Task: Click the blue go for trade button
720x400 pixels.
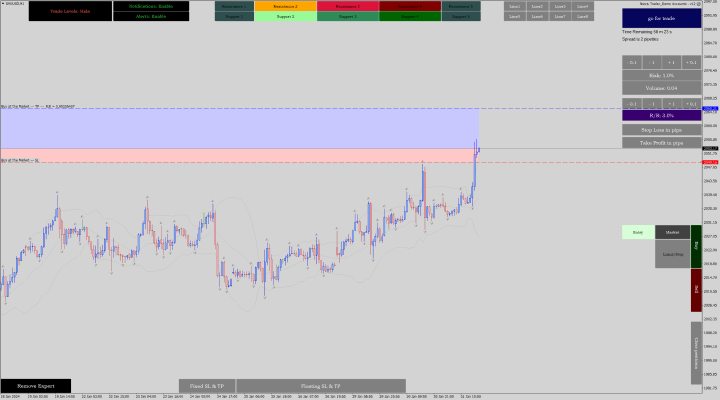Action: [655, 19]
